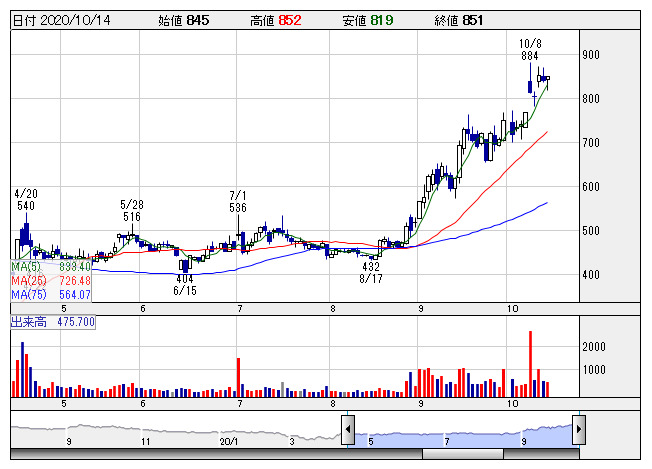The image size is (652, 469).
Task: Click the 始値 845 opening price value
Action: (184, 20)
